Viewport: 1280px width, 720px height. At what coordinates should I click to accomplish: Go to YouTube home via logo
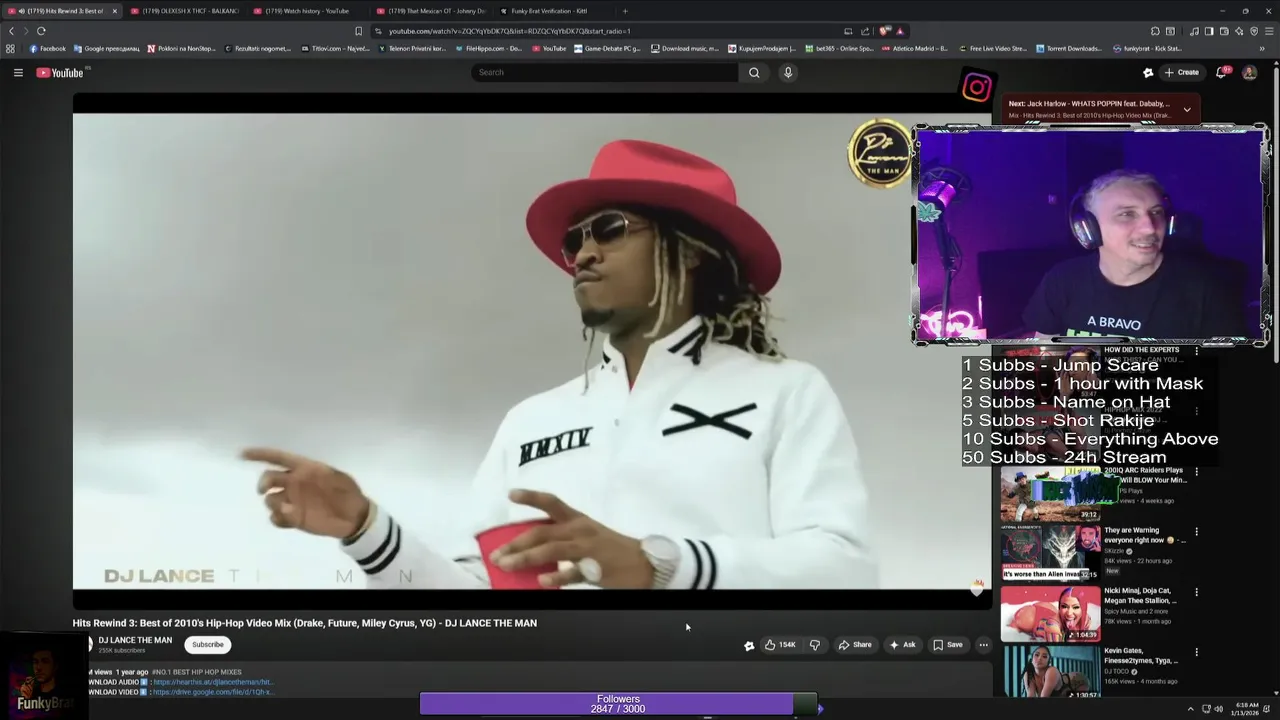[60, 72]
